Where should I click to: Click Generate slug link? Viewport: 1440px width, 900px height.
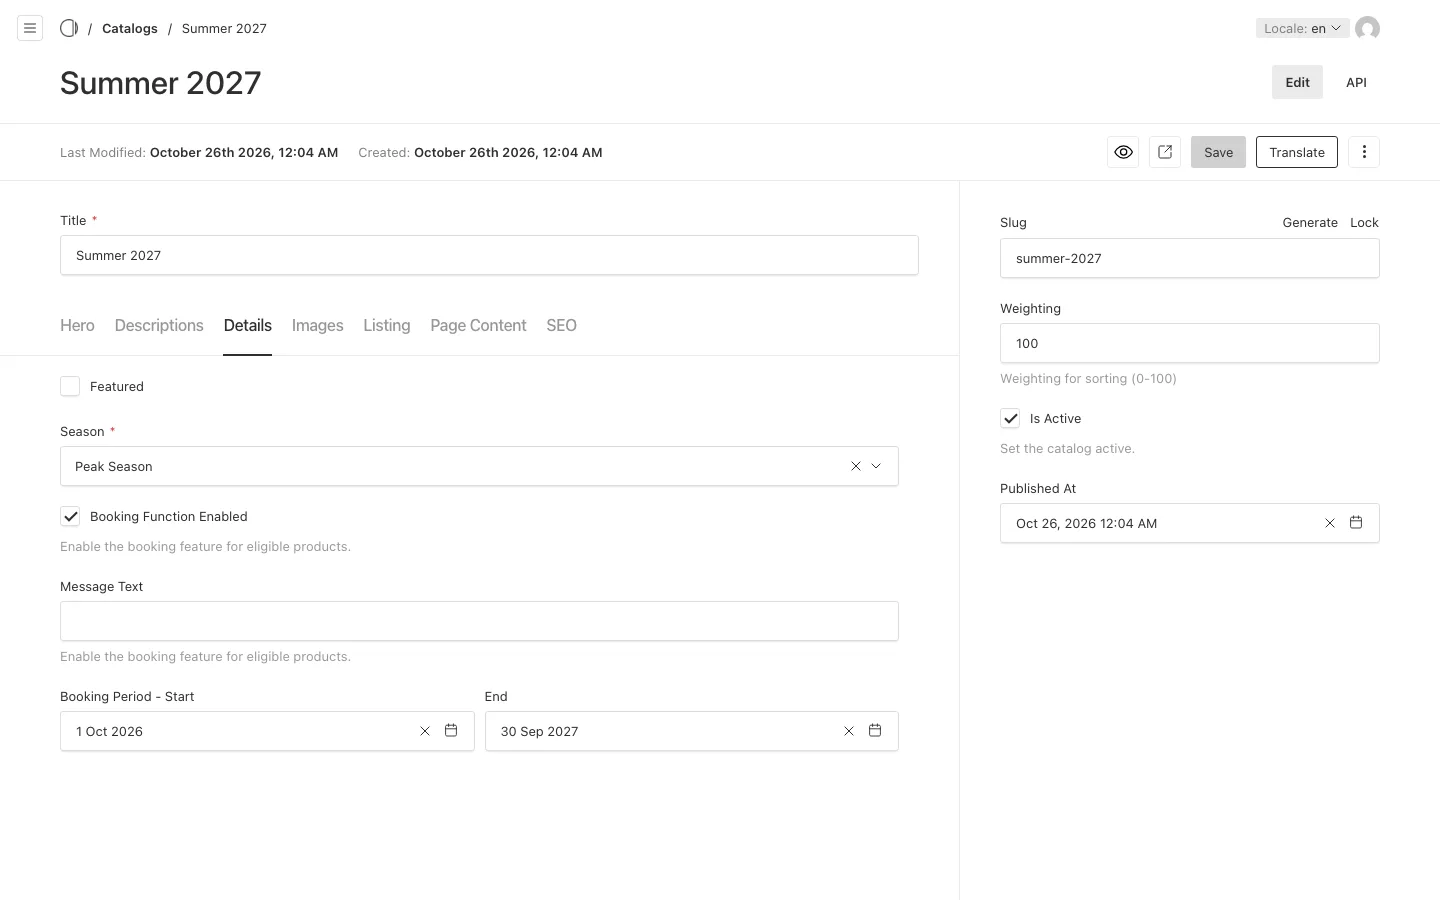pyautogui.click(x=1310, y=222)
